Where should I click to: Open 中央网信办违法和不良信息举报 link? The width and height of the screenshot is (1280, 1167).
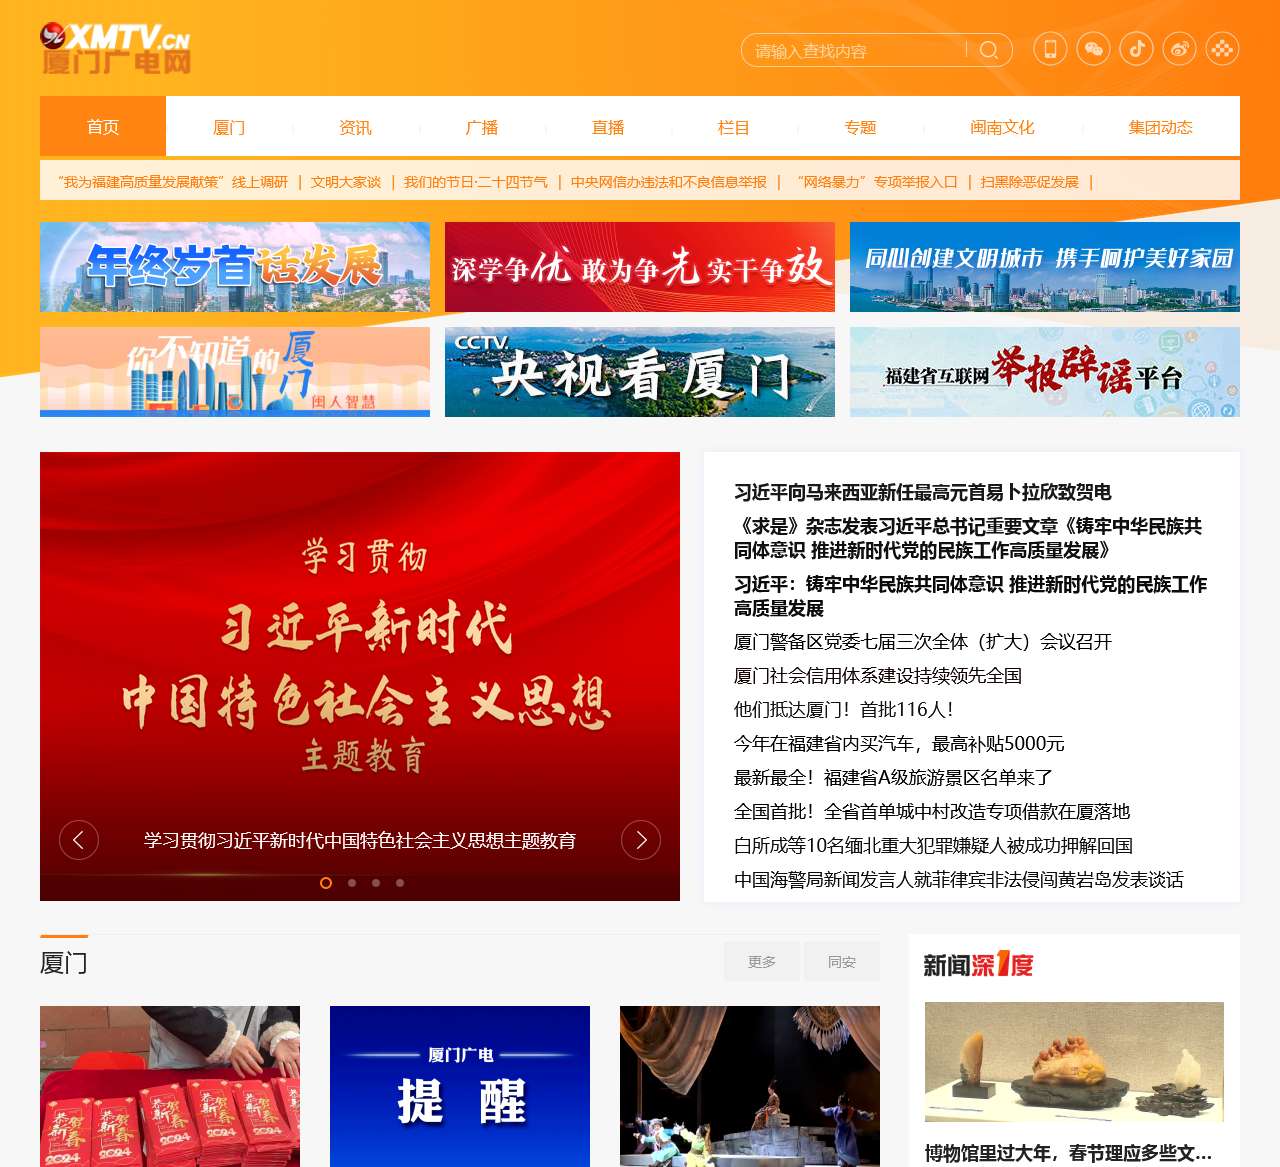[x=669, y=182]
